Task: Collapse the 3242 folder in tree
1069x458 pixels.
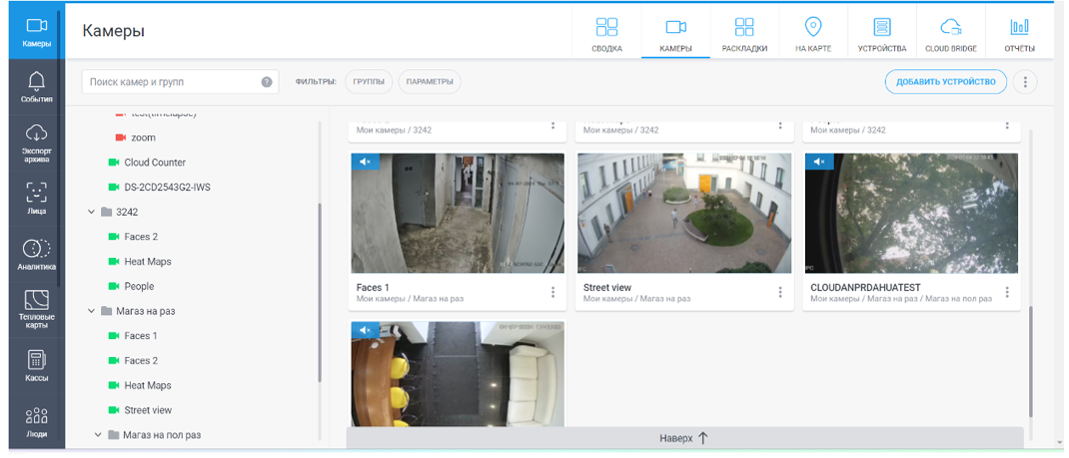Action: [92, 212]
